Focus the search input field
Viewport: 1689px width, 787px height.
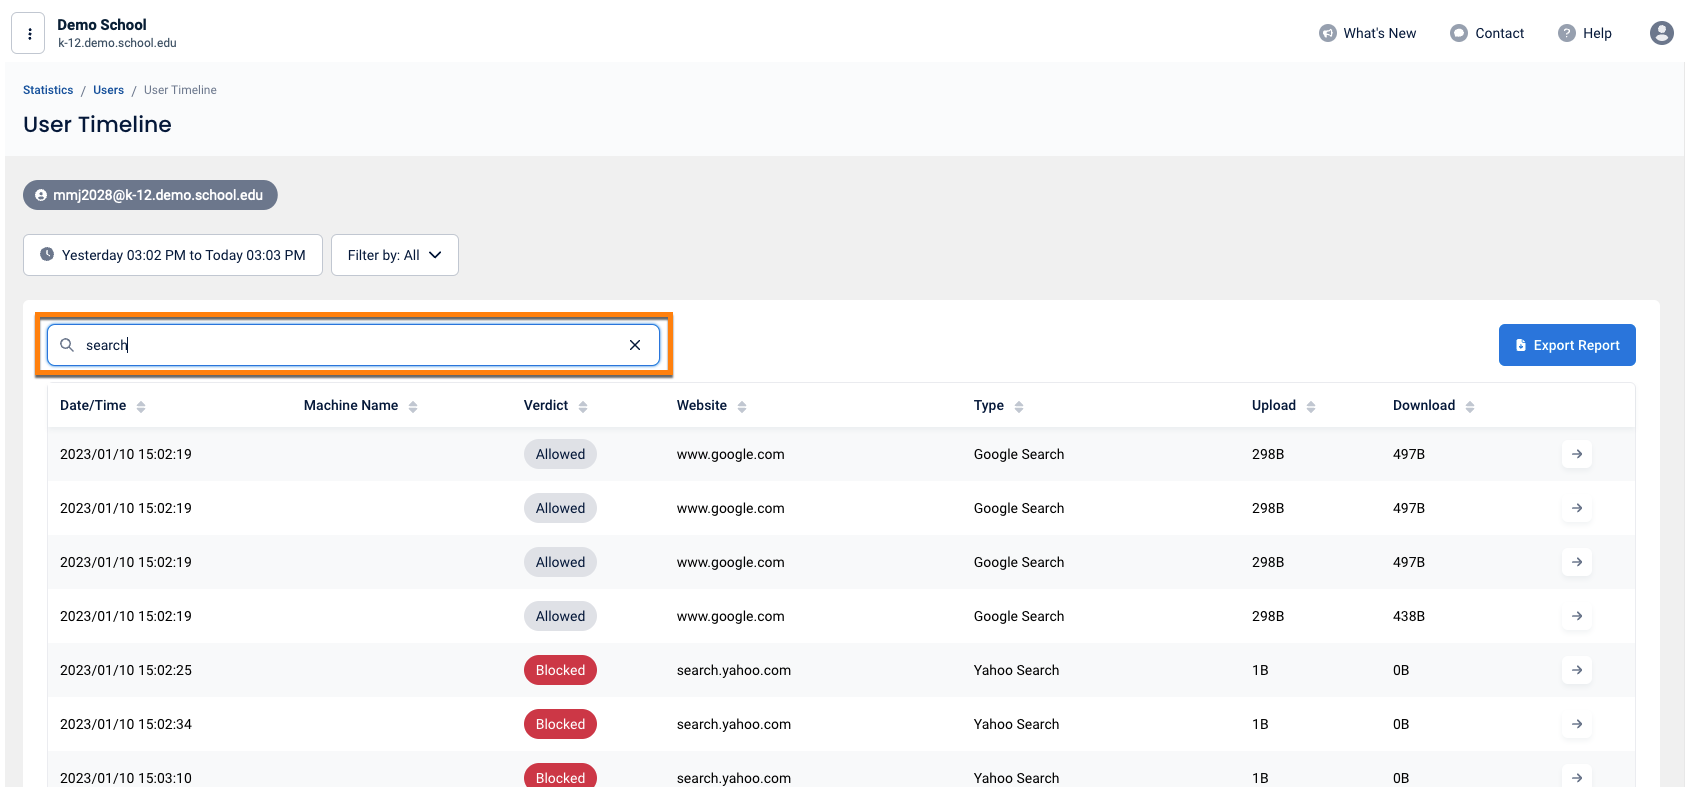tap(353, 345)
